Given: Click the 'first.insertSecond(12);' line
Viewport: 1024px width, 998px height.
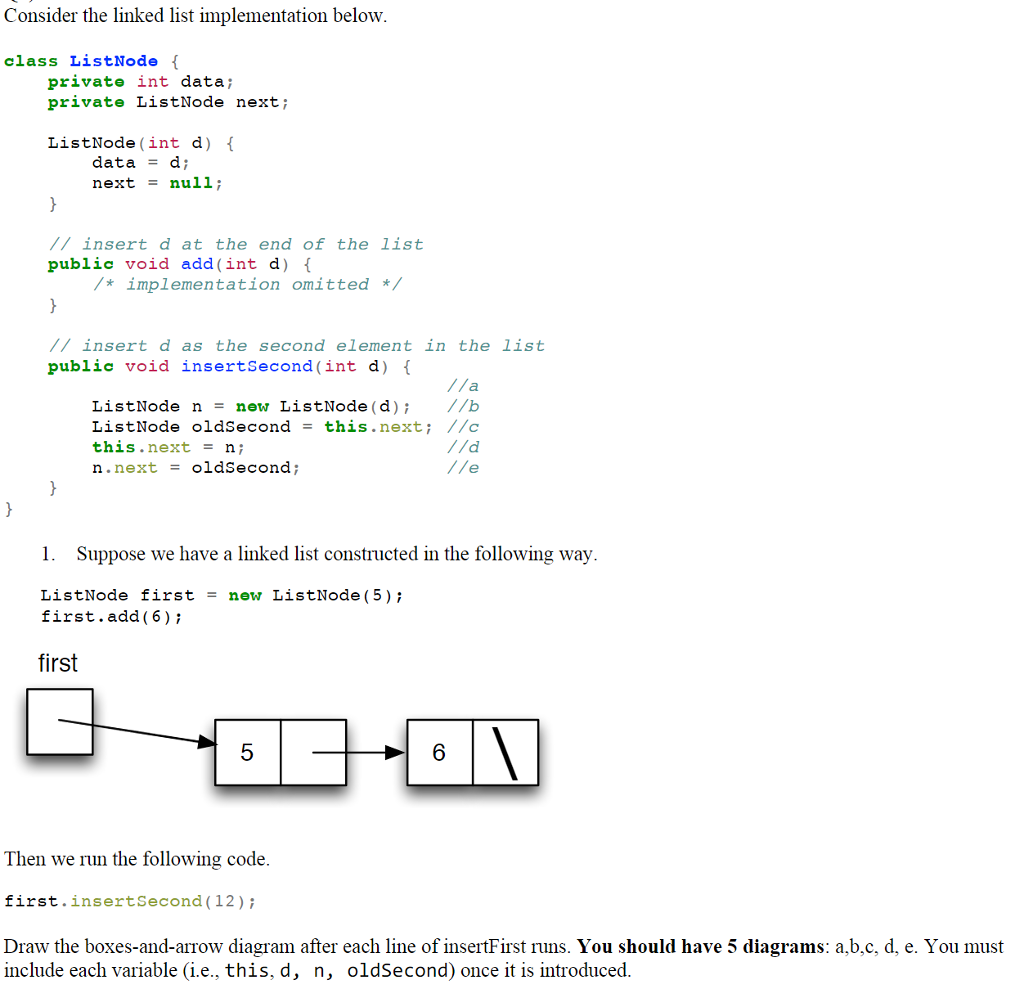Looking at the screenshot, I should click(131, 901).
